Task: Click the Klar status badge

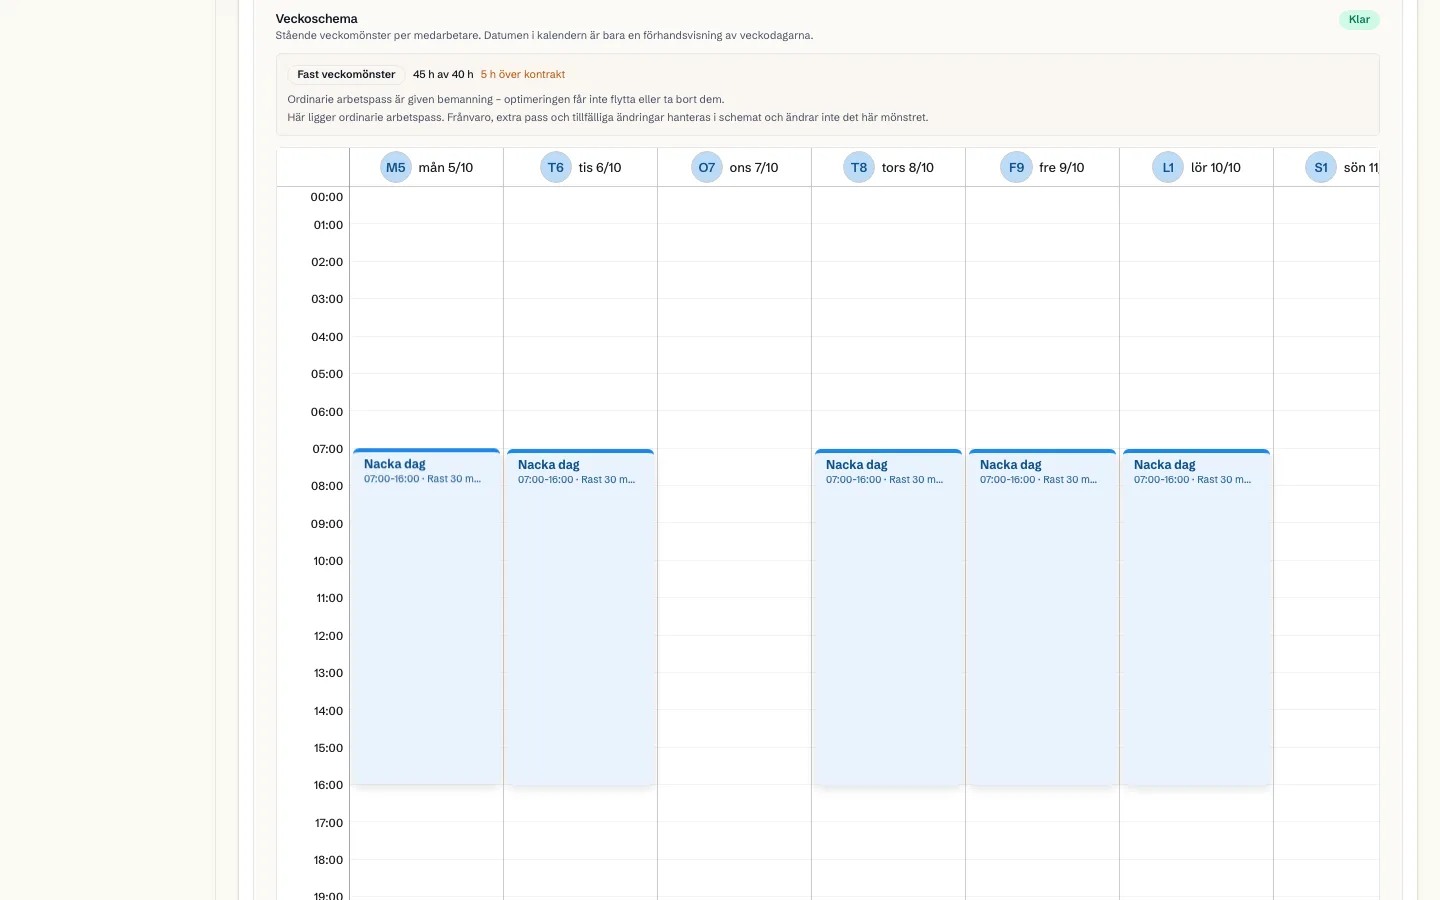Action: tap(1359, 19)
